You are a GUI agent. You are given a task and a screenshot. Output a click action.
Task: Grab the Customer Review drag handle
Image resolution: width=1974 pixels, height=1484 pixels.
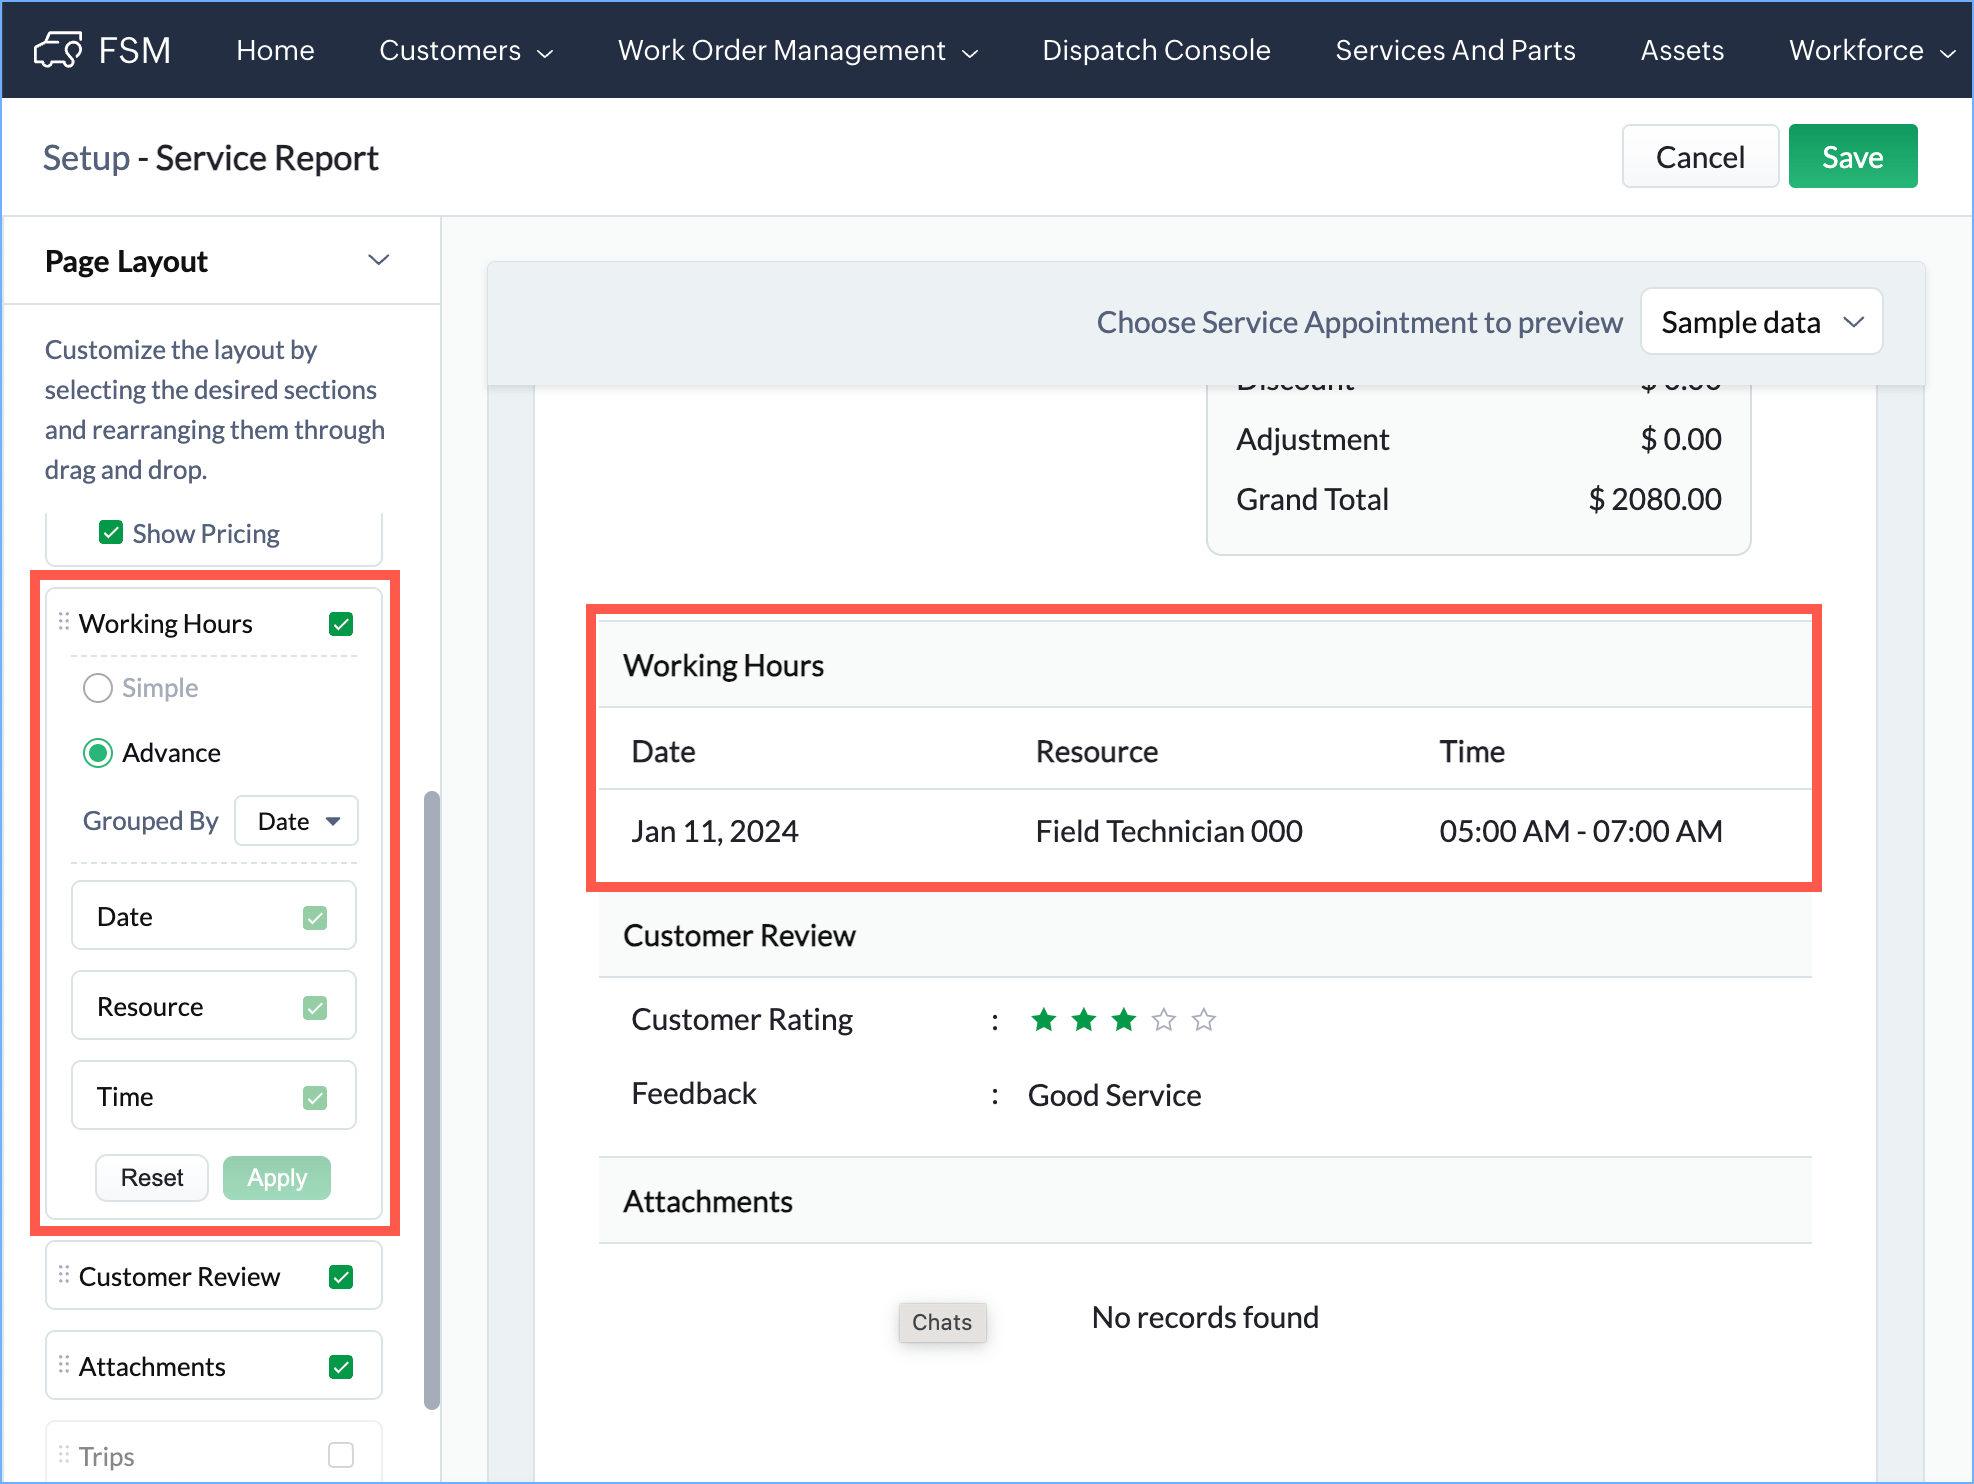point(64,1275)
